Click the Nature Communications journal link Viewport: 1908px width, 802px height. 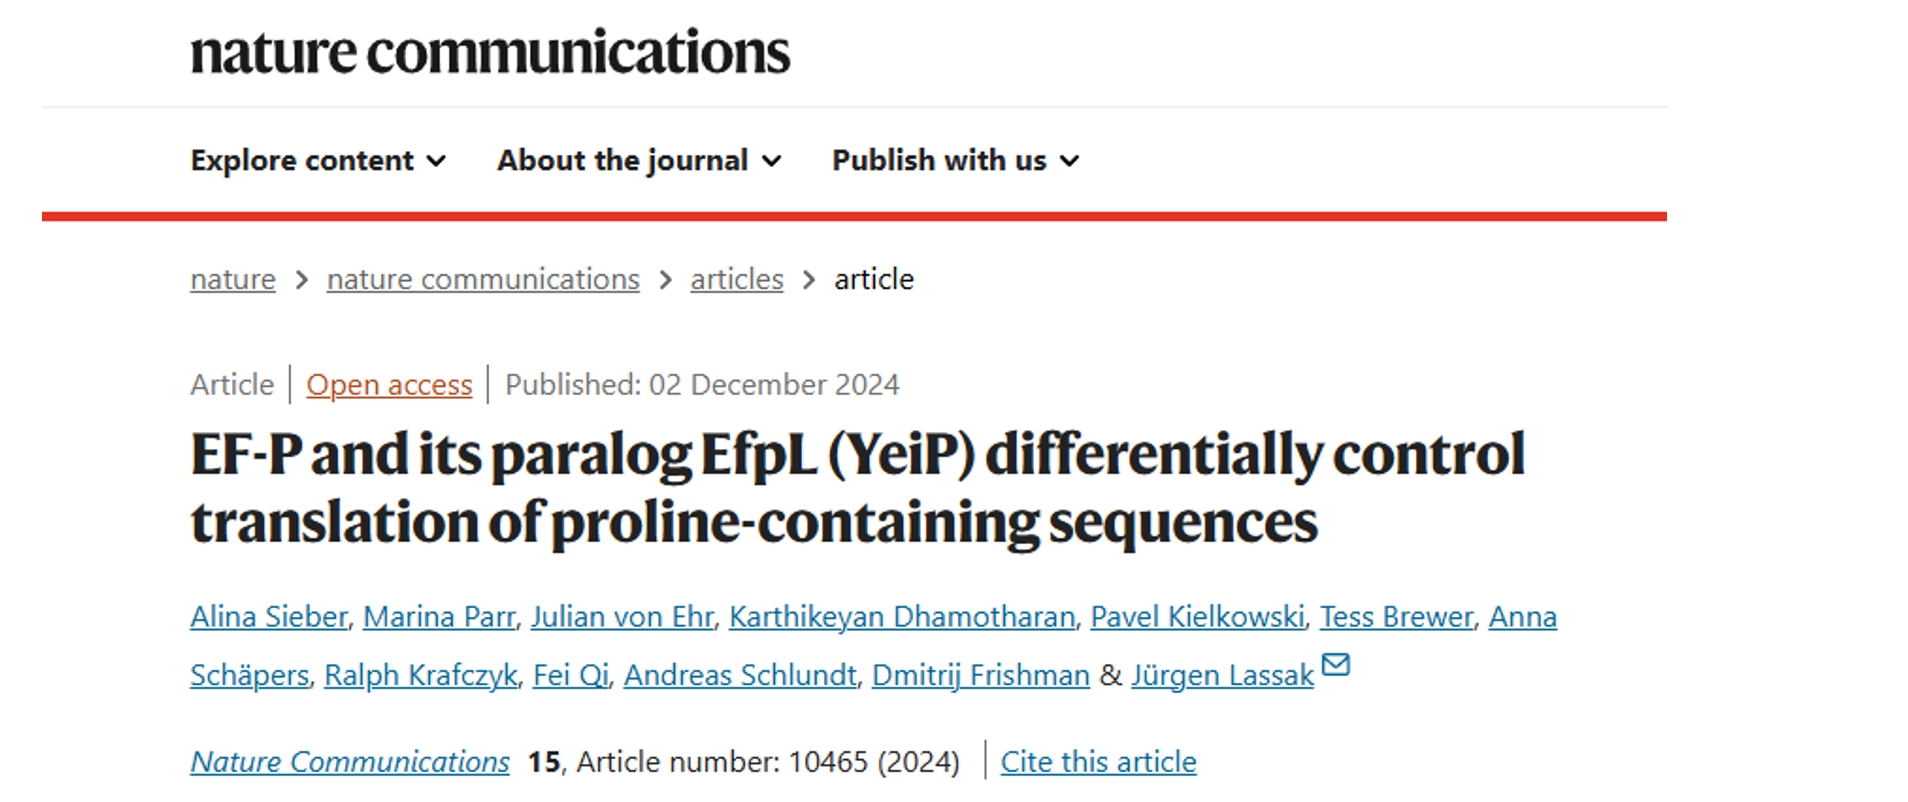tap(350, 762)
